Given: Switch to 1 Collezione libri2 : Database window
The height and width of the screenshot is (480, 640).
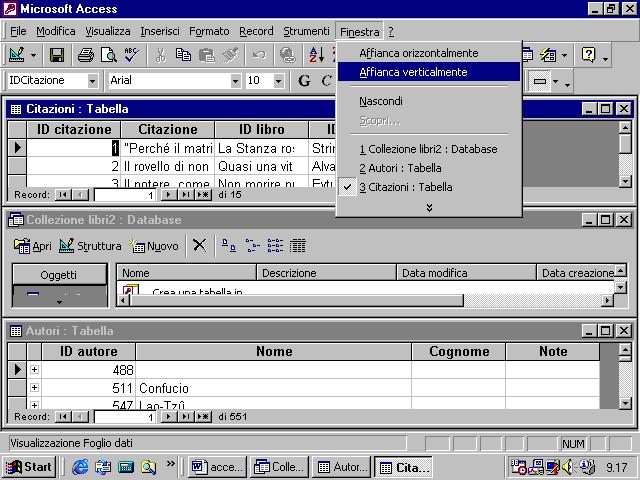Looking at the screenshot, I should click(x=429, y=149).
